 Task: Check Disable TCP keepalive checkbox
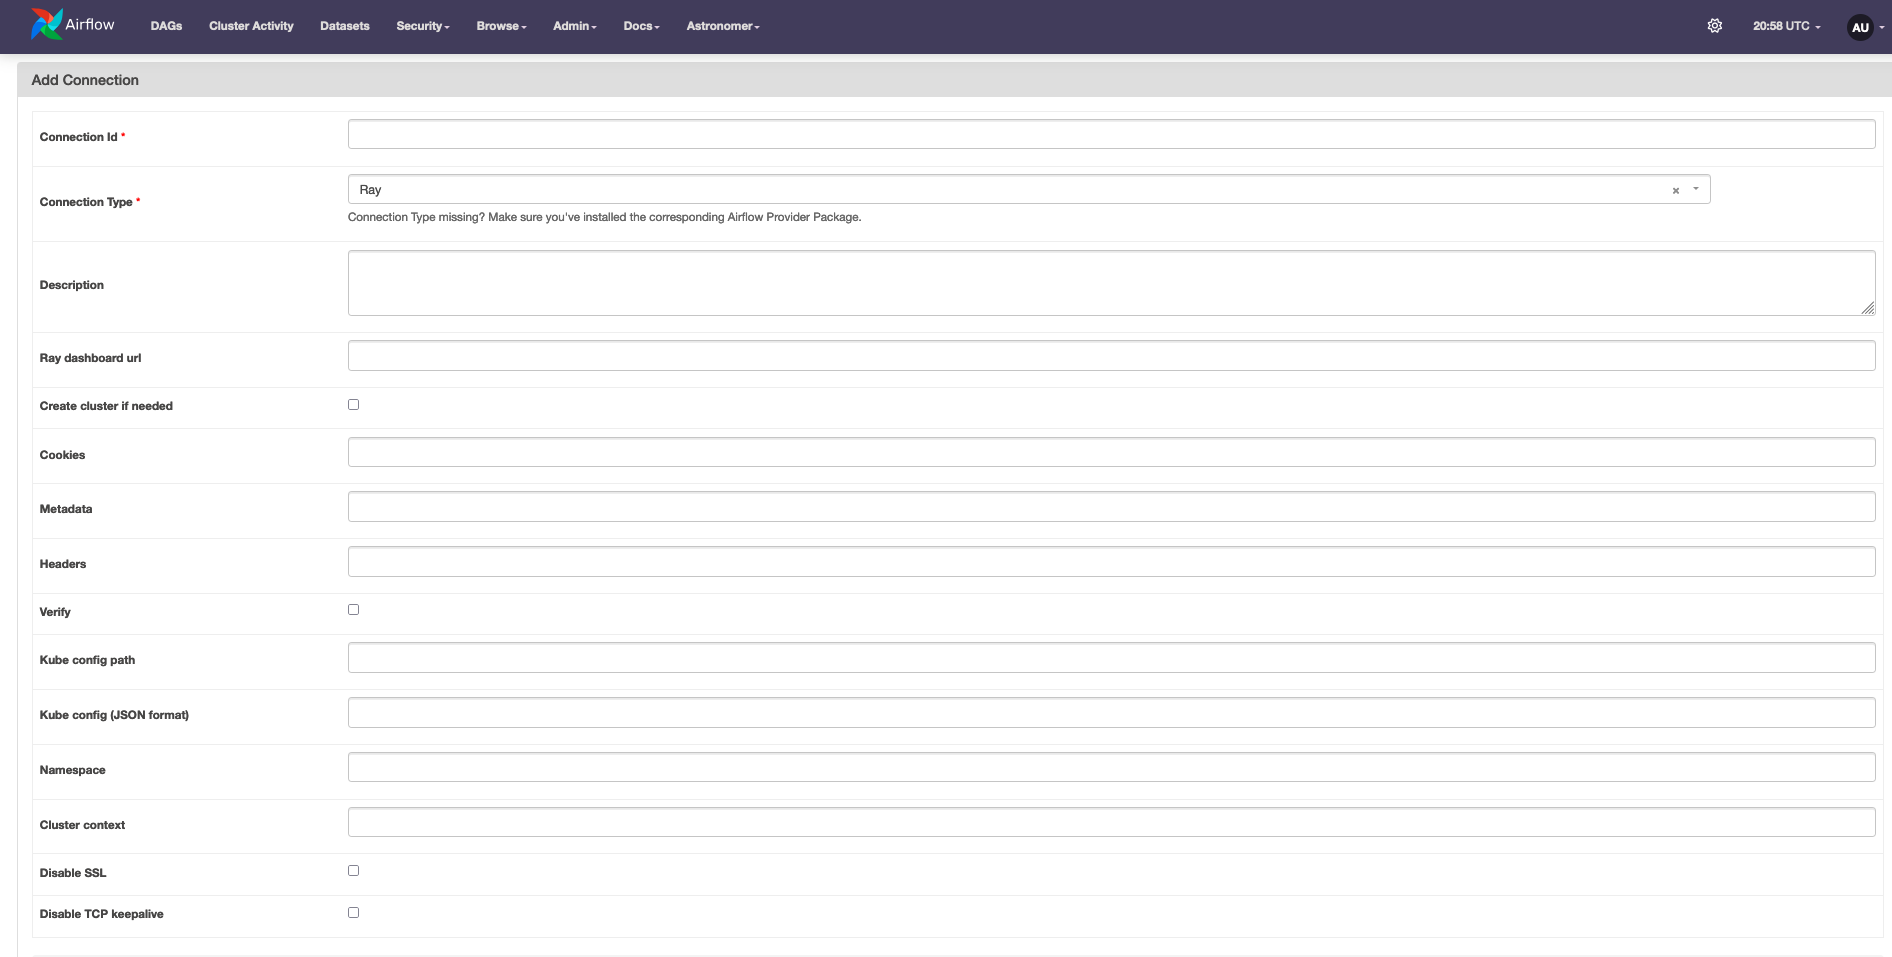point(353,913)
